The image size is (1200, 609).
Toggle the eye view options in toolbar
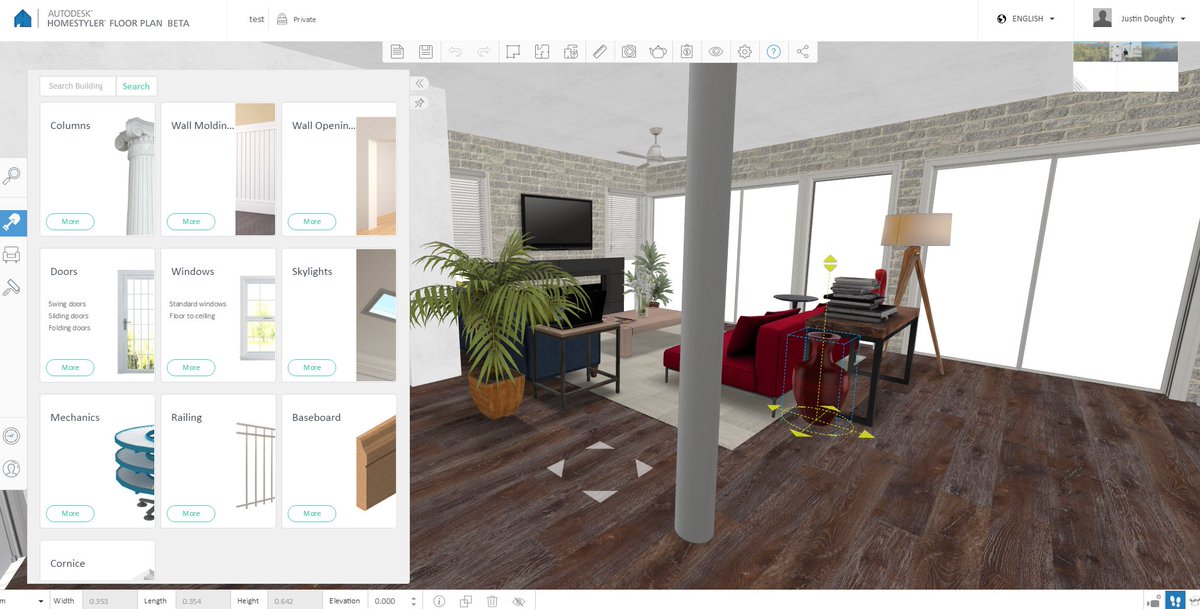click(x=716, y=51)
